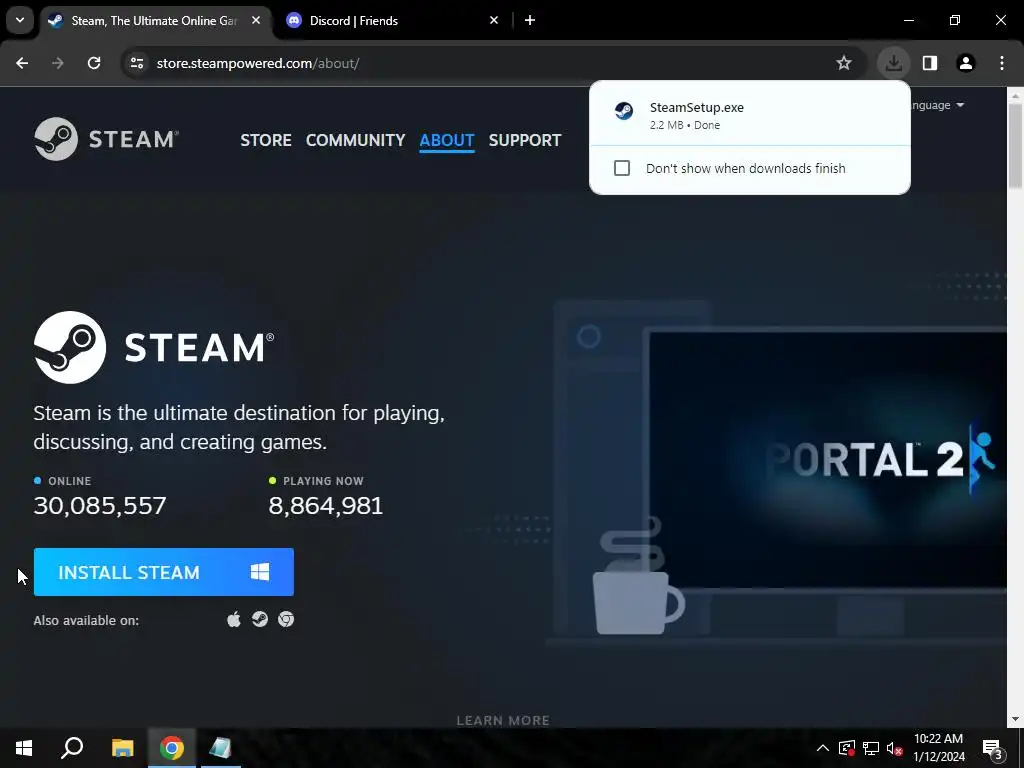This screenshot has width=1024, height=768.
Task: Close the Steam tab
Action: 256,20
